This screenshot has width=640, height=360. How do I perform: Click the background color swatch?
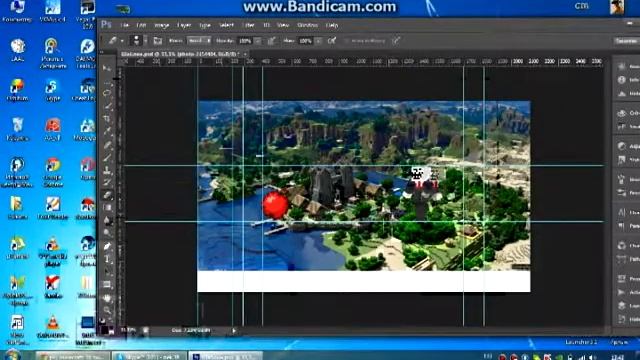(x=111, y=333)
